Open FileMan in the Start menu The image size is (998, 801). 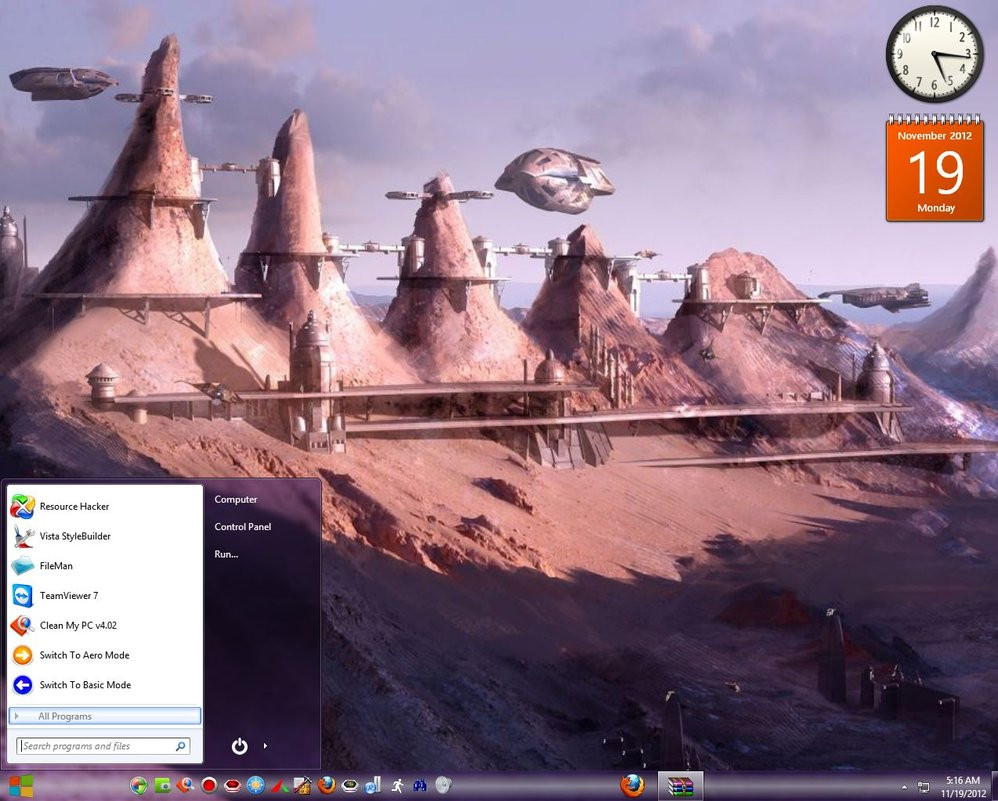(105, 565)
